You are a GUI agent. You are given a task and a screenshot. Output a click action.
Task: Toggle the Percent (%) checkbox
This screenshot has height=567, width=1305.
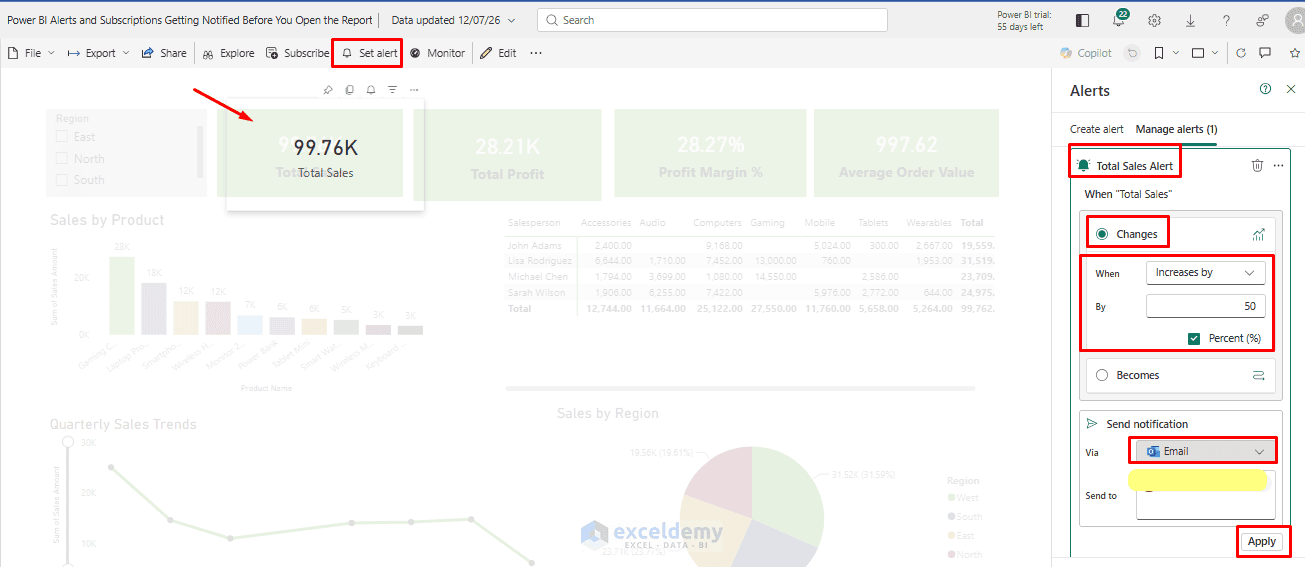click(1194, 338)
